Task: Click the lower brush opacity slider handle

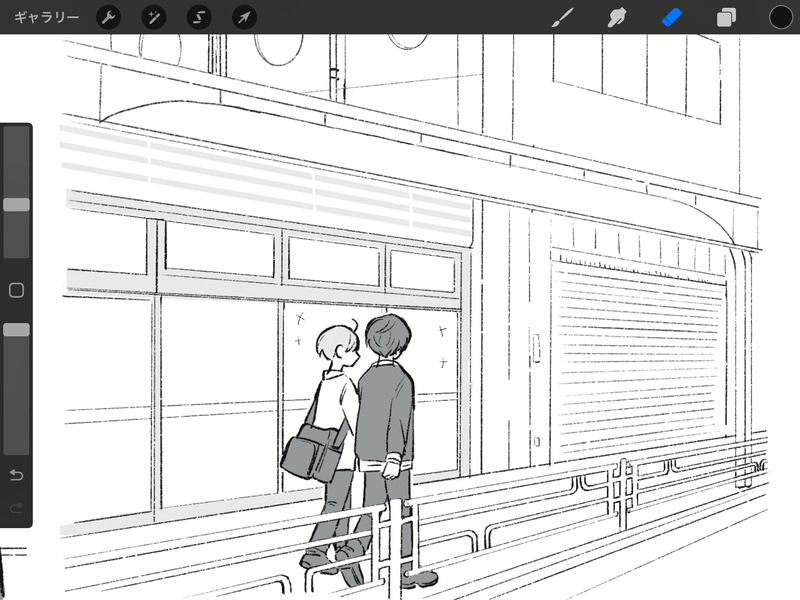Action: click(x=16, y=330)
